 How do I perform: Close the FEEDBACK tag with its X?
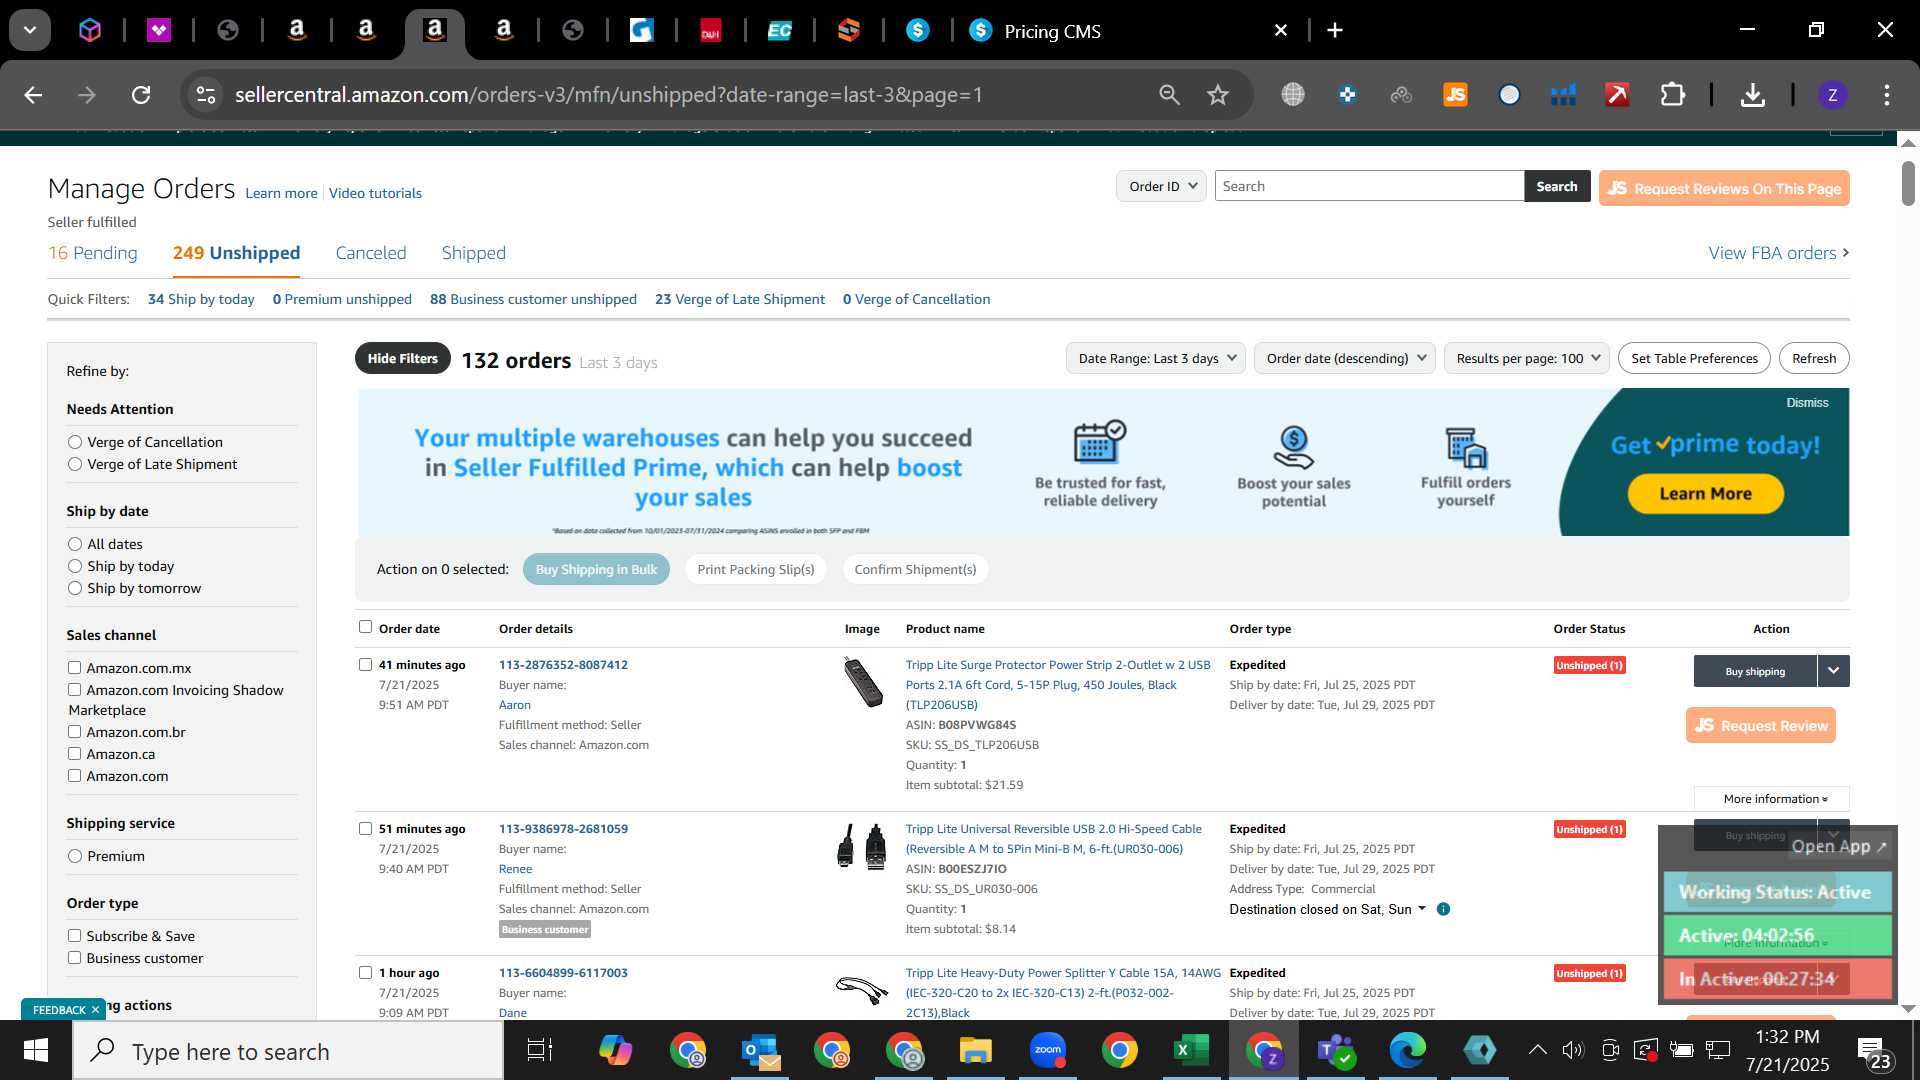click(x=95, y=1010)
